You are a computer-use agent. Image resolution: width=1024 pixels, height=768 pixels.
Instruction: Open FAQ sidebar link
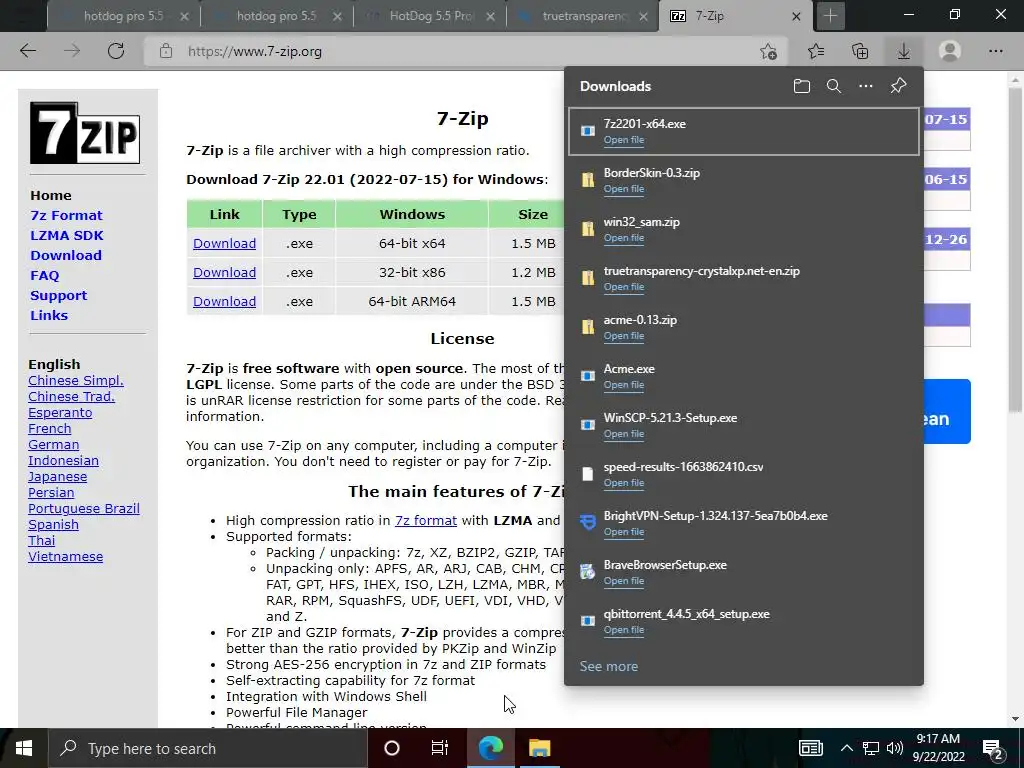point(44,276)
